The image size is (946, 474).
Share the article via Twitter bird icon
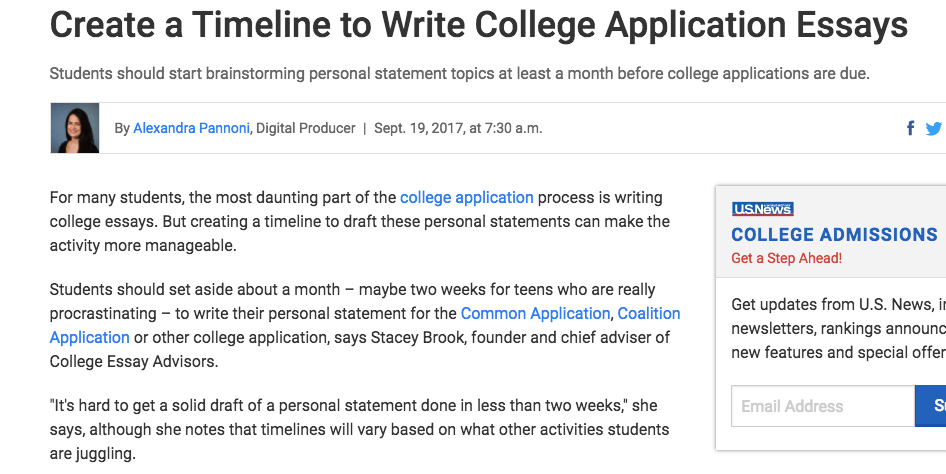934,128
